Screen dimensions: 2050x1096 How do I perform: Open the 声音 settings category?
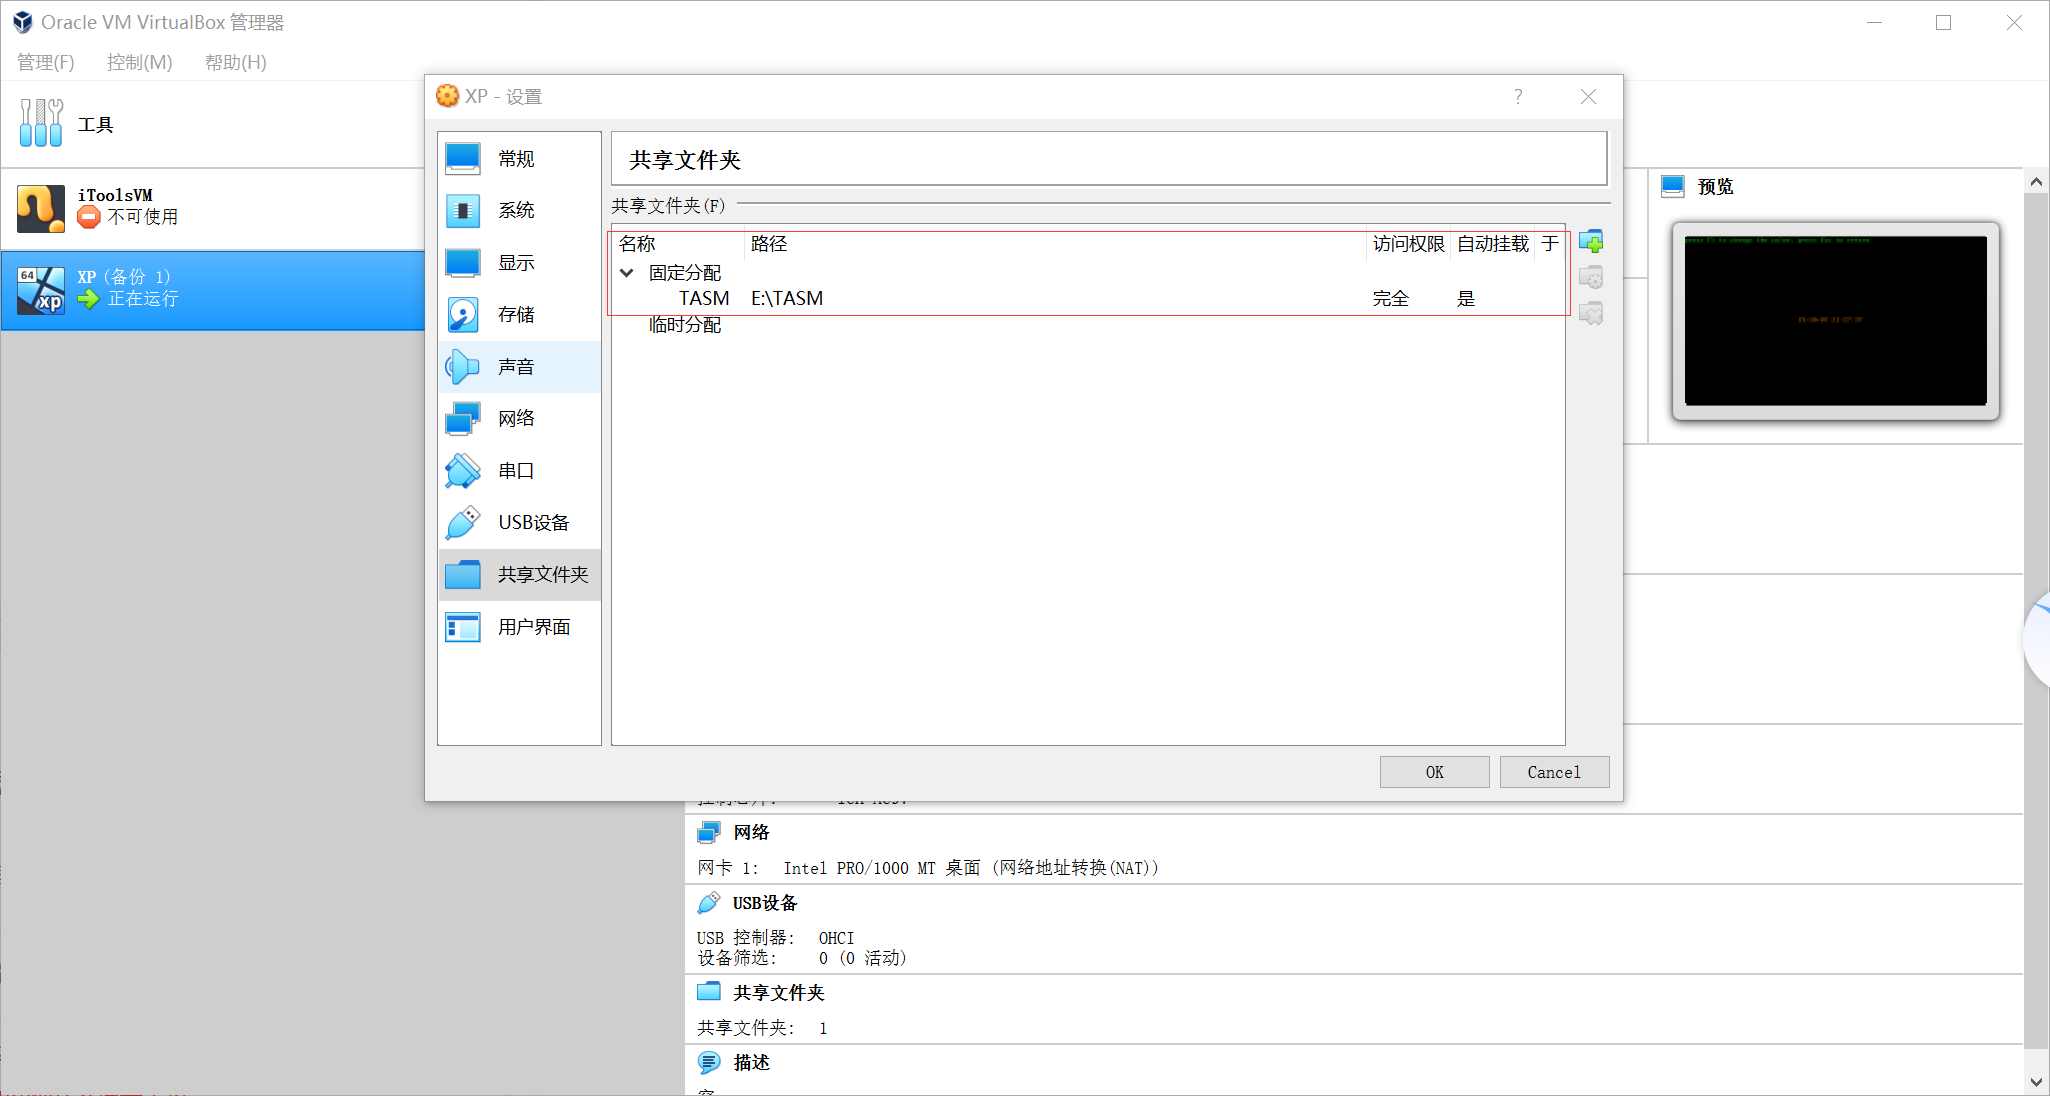tap(519, 367)
